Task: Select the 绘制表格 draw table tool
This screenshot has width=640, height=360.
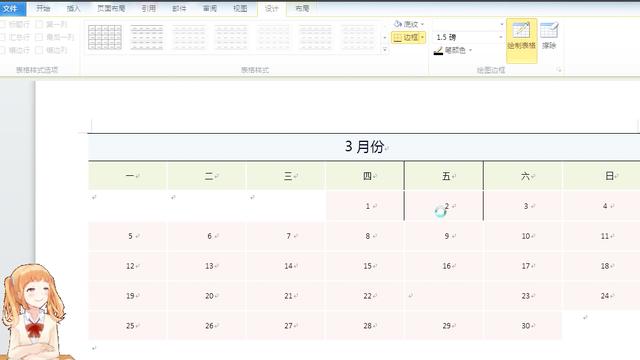Action: 521,40
